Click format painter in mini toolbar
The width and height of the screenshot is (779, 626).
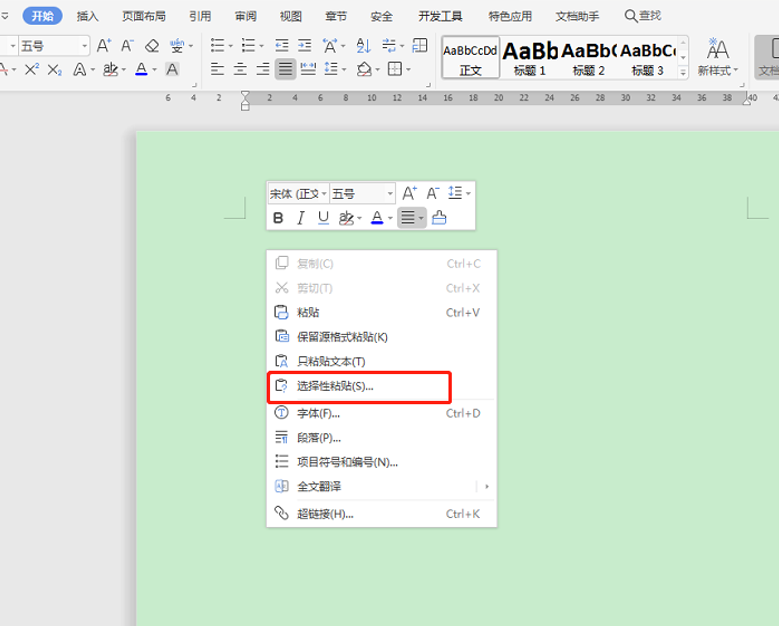coord(439,218)
